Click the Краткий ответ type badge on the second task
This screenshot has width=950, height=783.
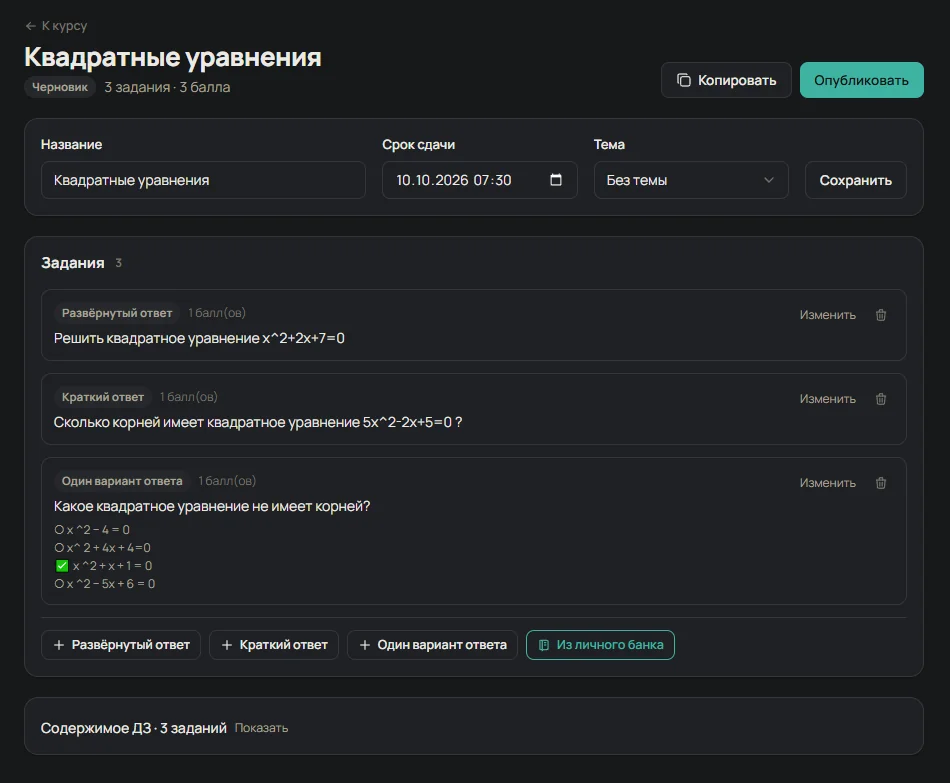click(x=102, y=397)
